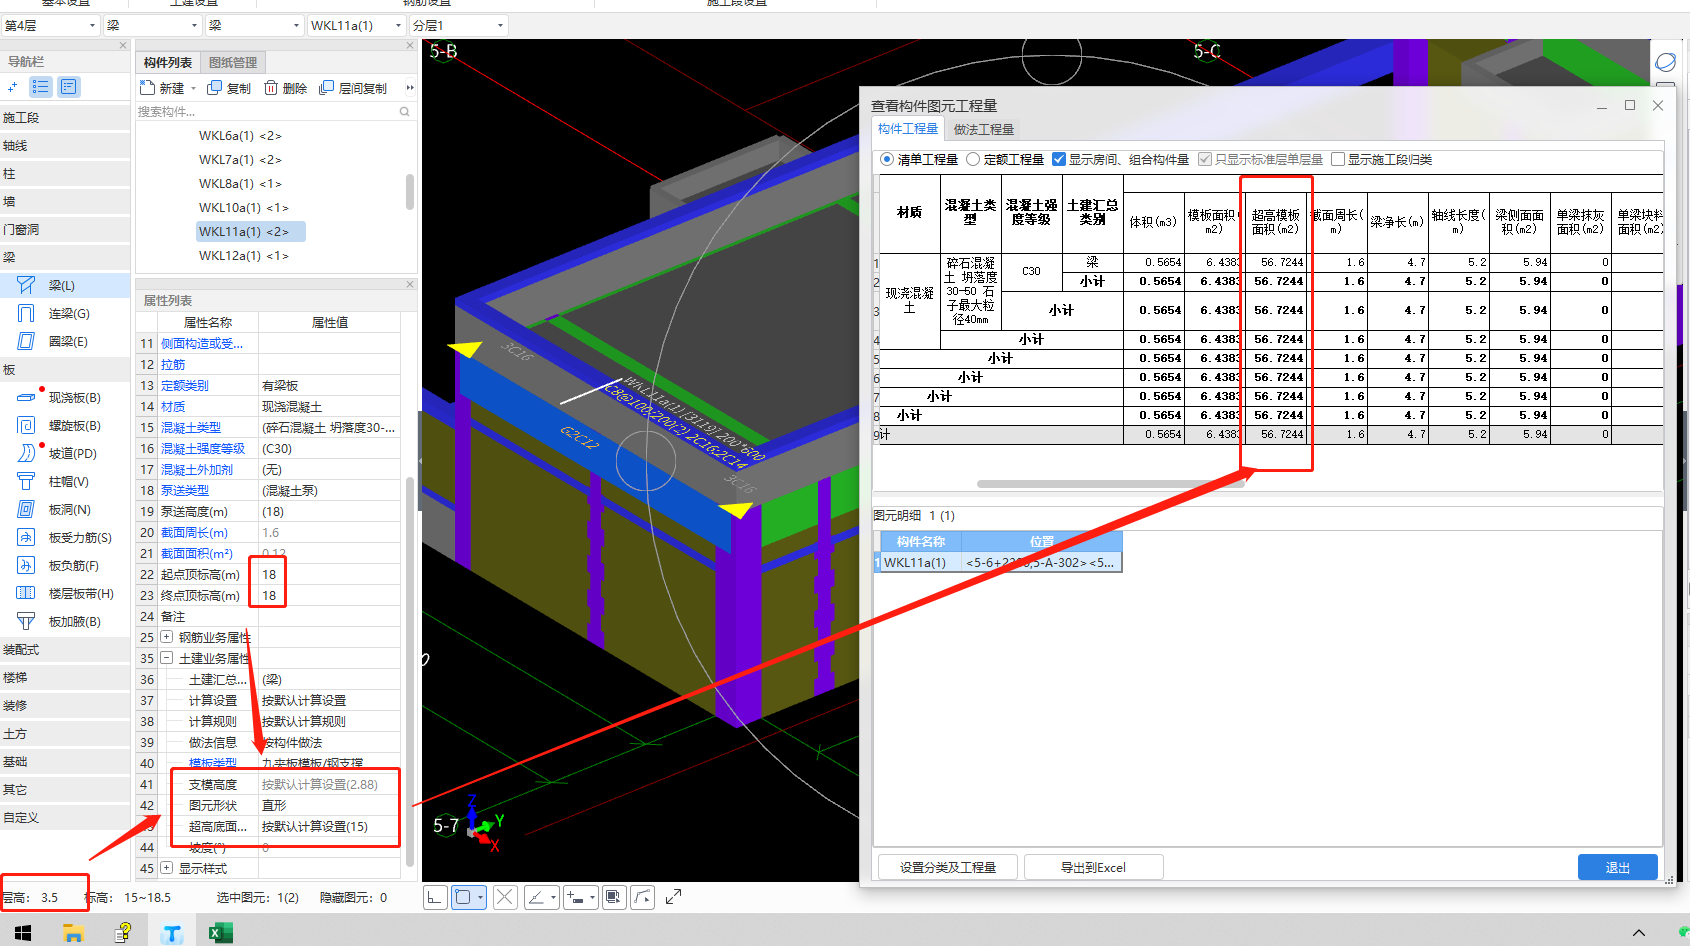Click the batch select icon in bottom toolbar

pyautogui.click(x=613, y=897)
